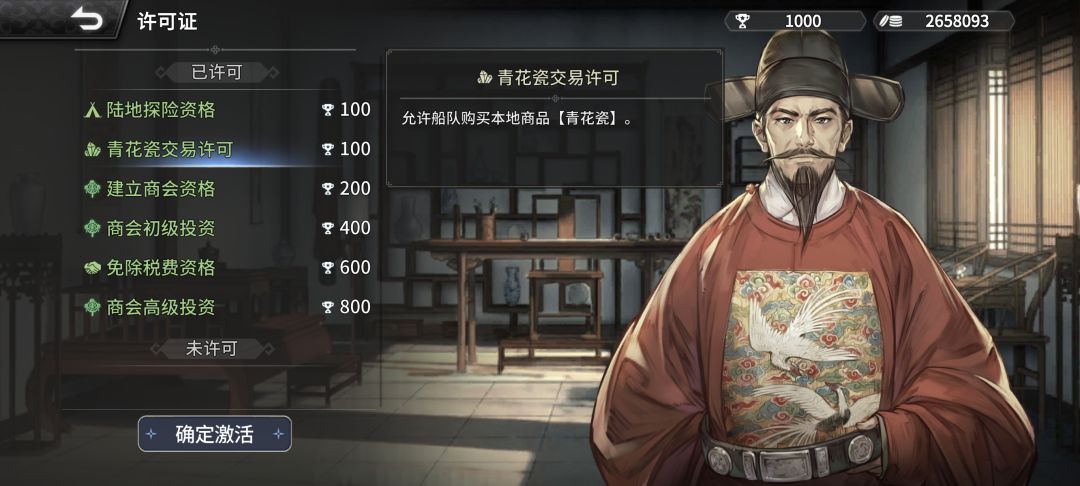Select 免除税费资格 in the list
1080x486 pixels.
point(225,268)
